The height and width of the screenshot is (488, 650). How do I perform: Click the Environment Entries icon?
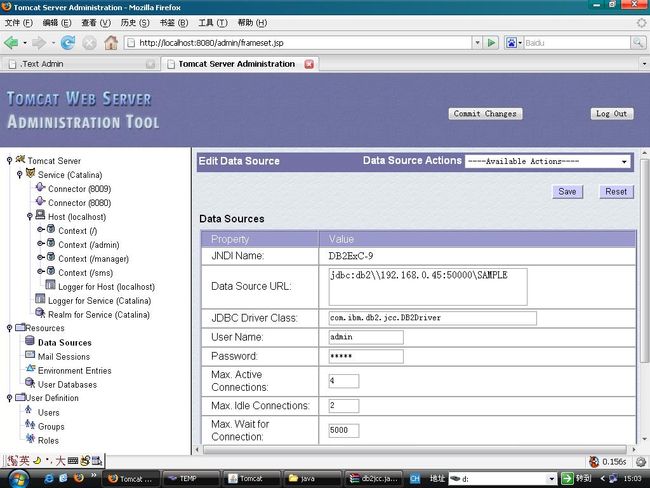pos(30,369)
